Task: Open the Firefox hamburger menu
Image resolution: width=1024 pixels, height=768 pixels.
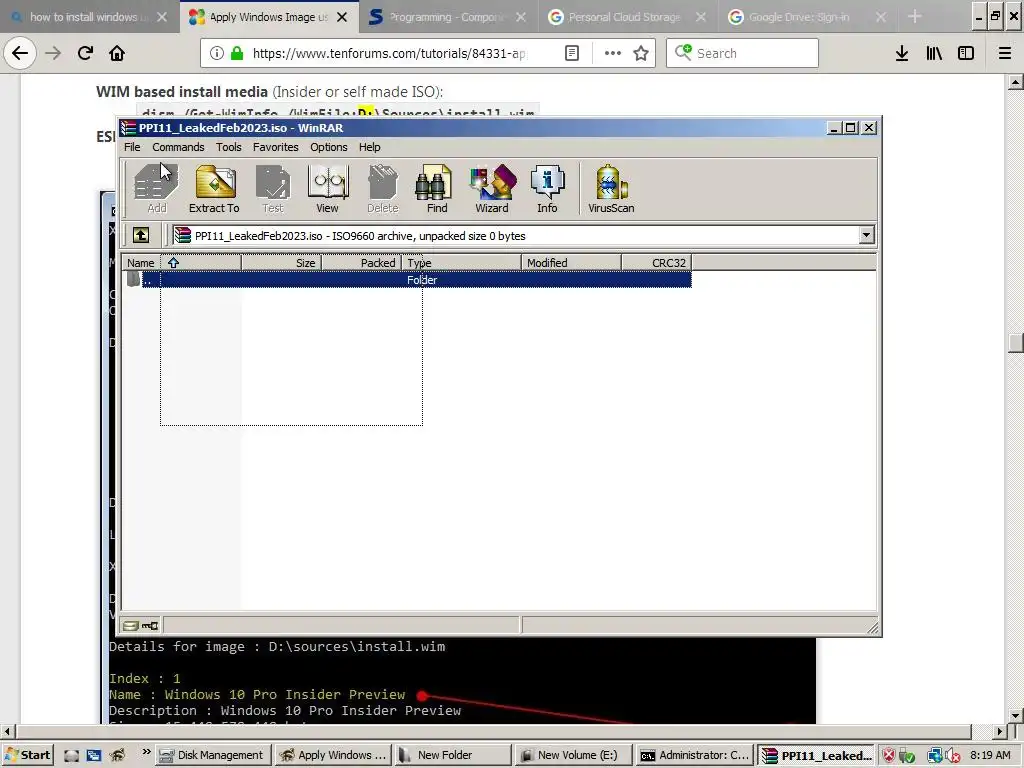Action: [1005, 53]
